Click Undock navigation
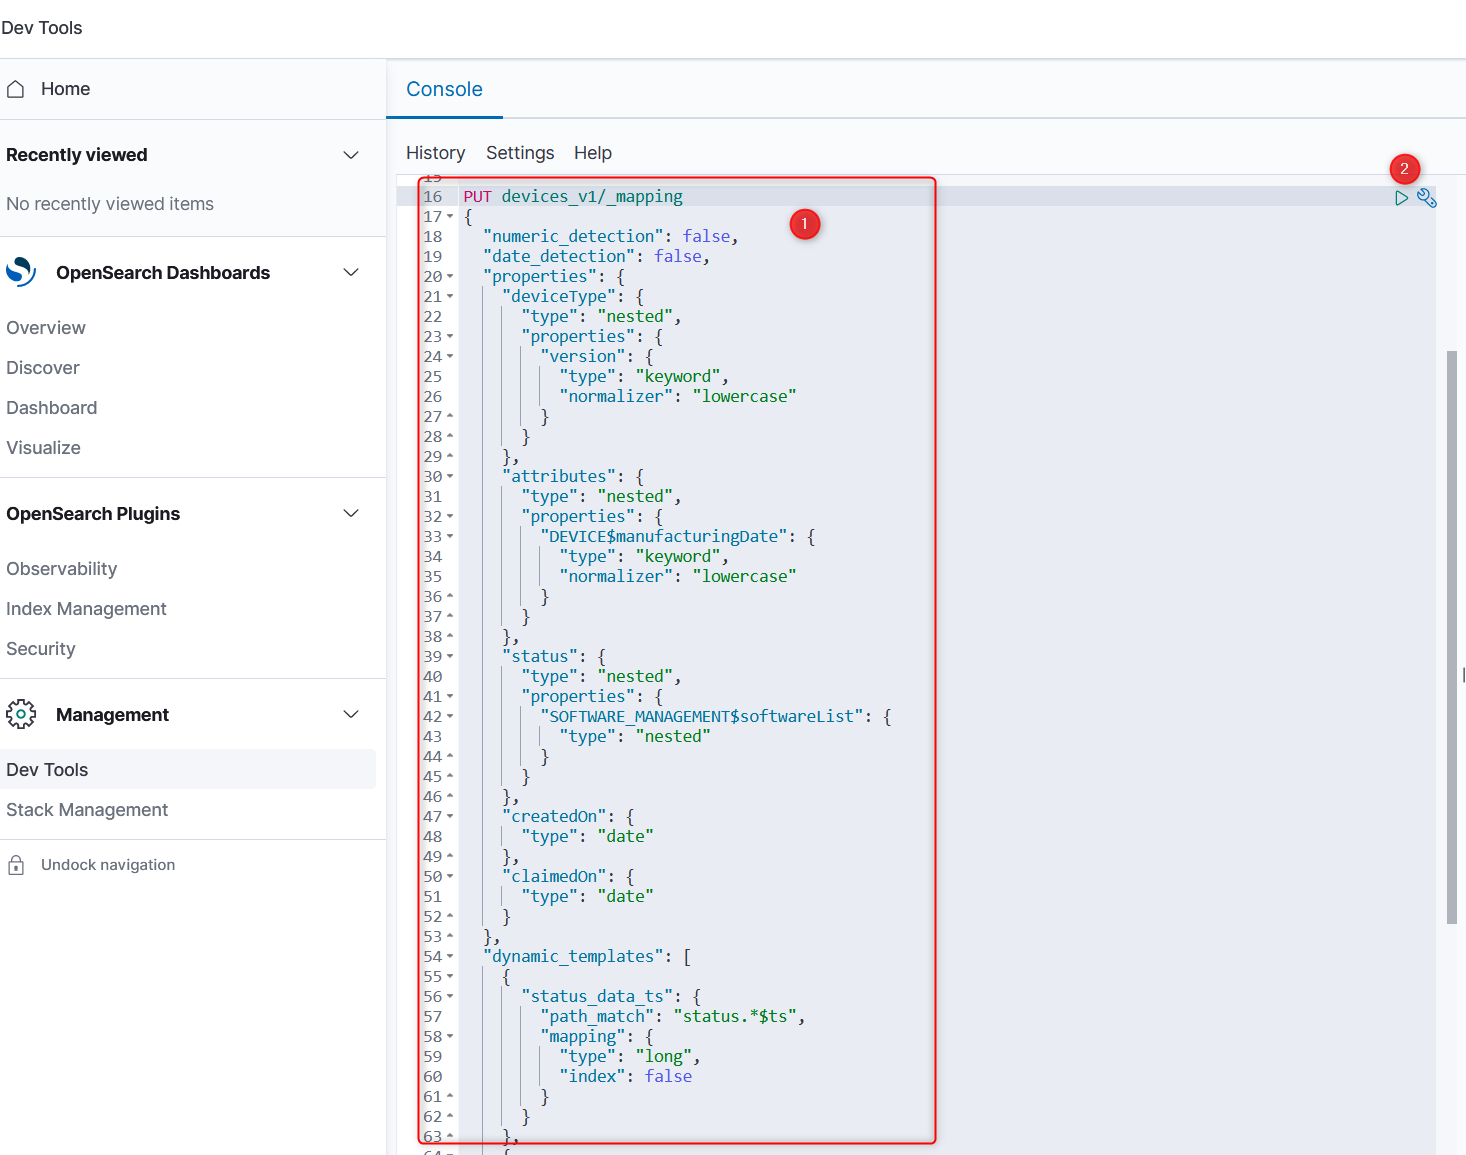Viewport: 1466px width, 1155px height. 108,865
